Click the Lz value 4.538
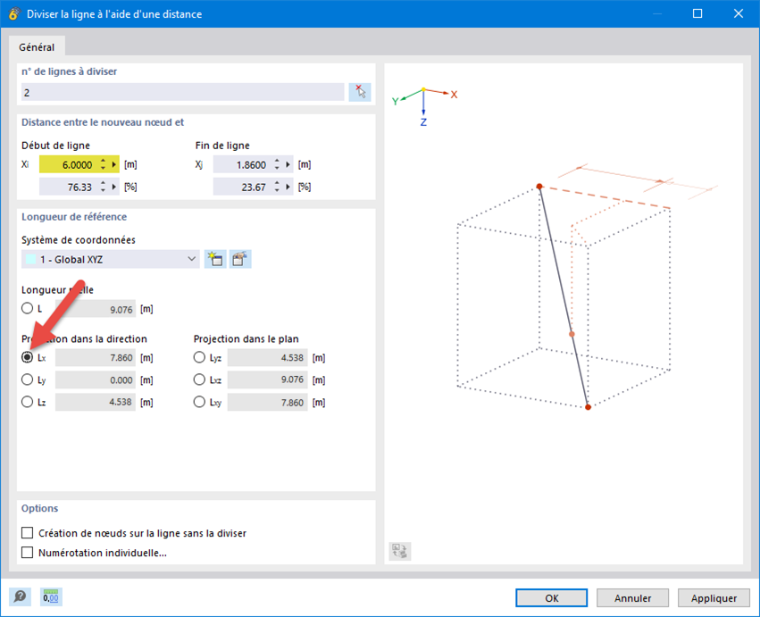The width and height of the screenshot is (760, 617). click(x=95, y=402)
